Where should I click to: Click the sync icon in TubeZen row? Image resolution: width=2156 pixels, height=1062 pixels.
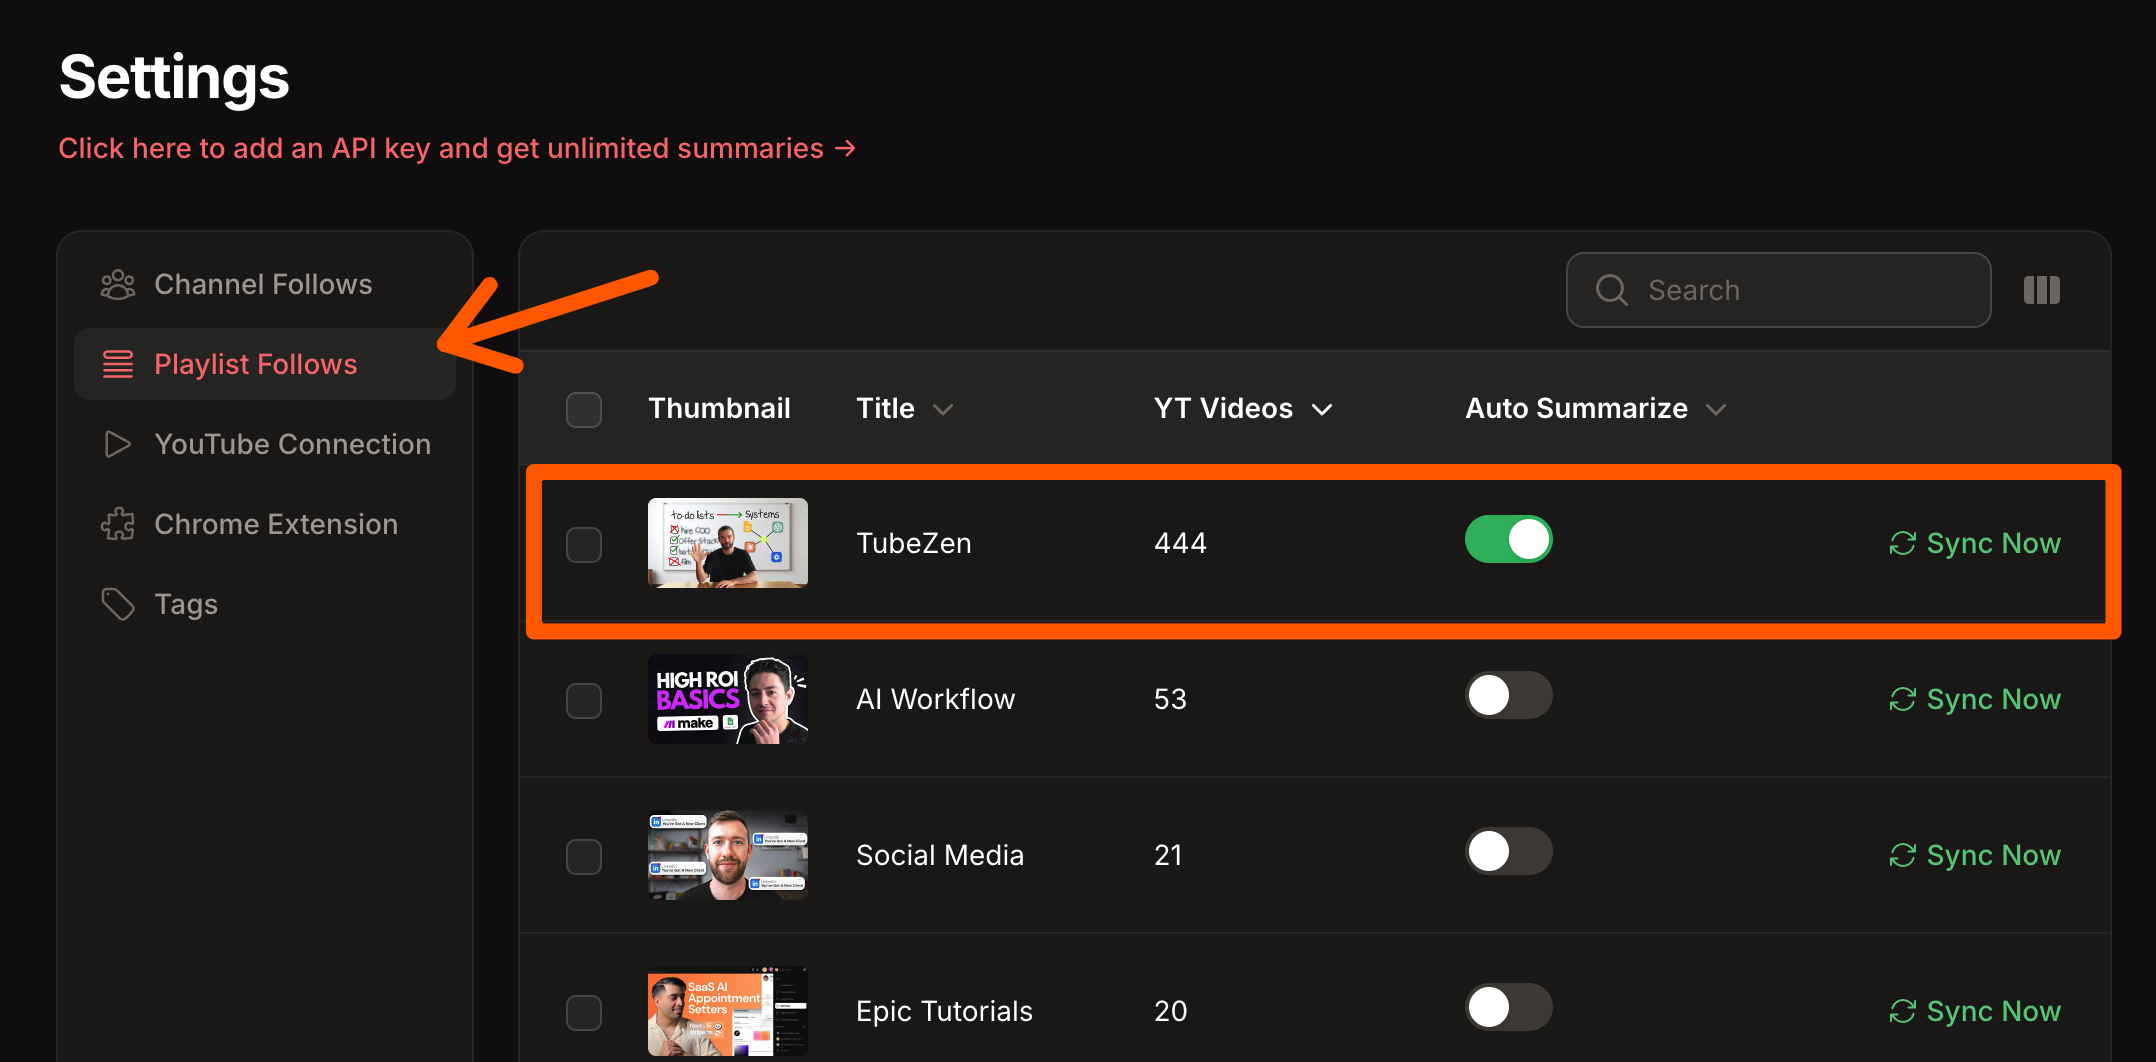1903,543
